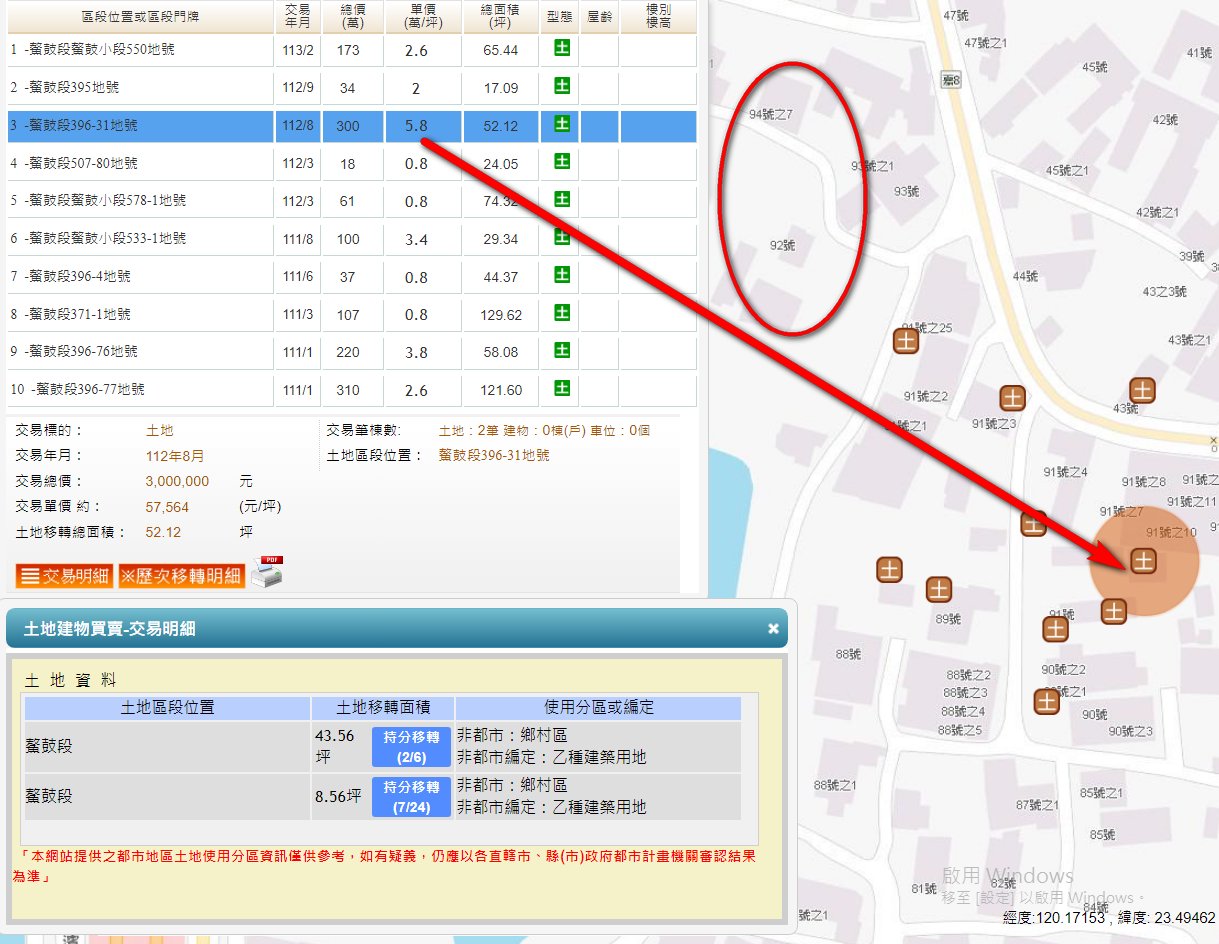
Task: Select the map land marker at 91號之25
Action: 906,342
